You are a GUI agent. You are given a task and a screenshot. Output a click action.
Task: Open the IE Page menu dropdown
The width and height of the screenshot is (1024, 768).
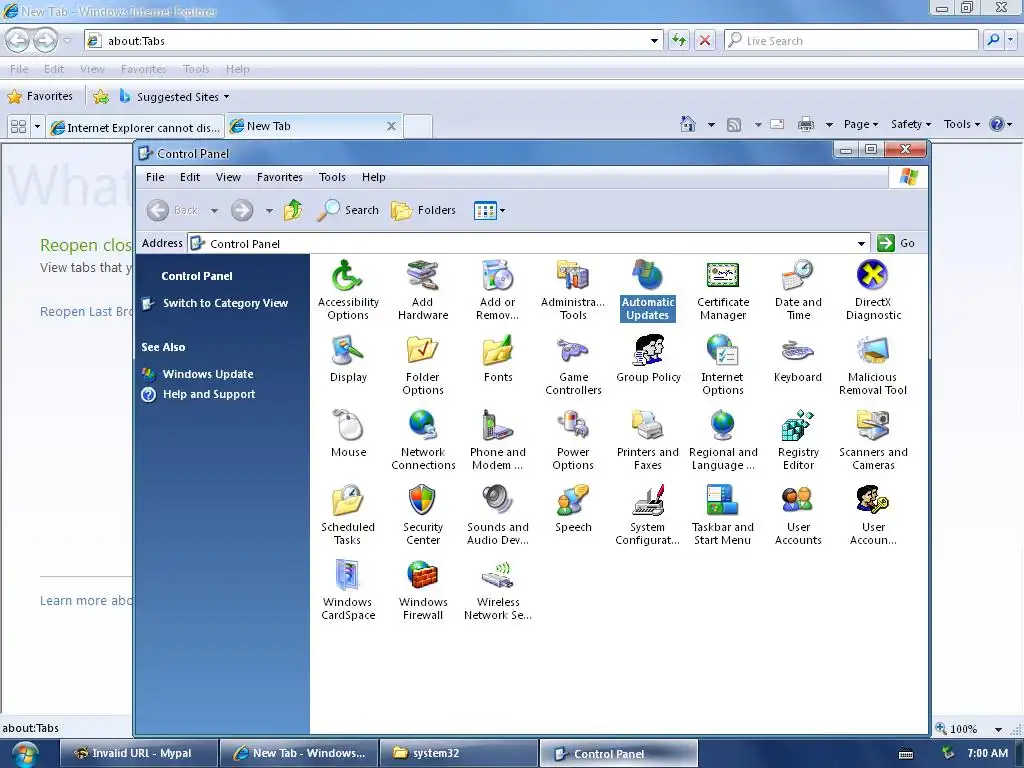[x=861, y=124]
